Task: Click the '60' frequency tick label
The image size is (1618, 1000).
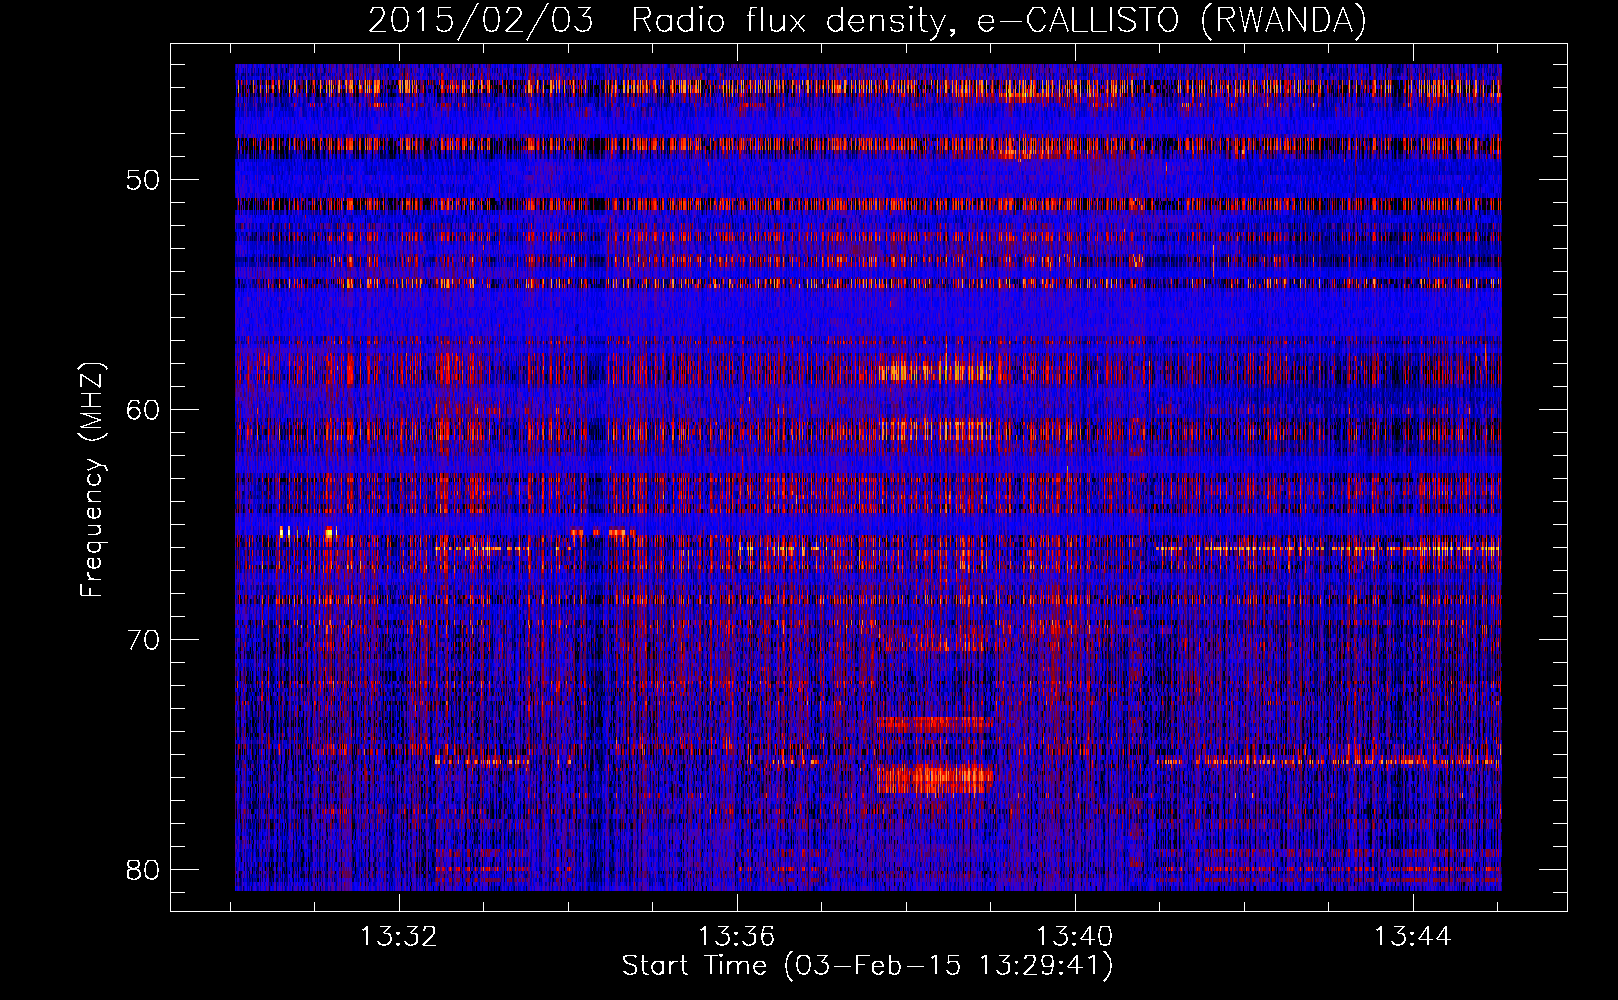Action: pos(144,409)
